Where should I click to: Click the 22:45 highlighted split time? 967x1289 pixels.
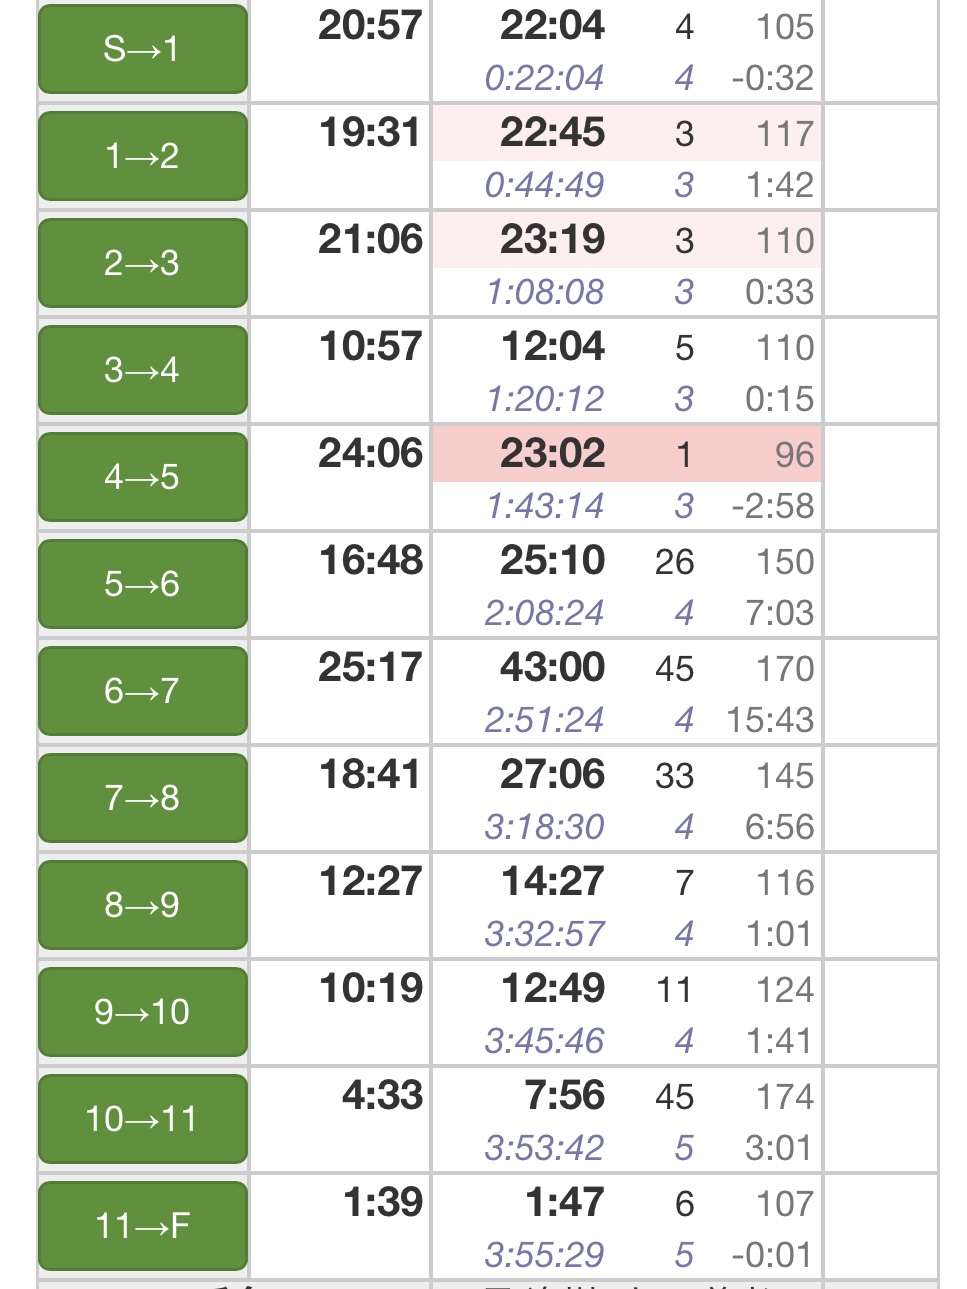tap(552, 133)
